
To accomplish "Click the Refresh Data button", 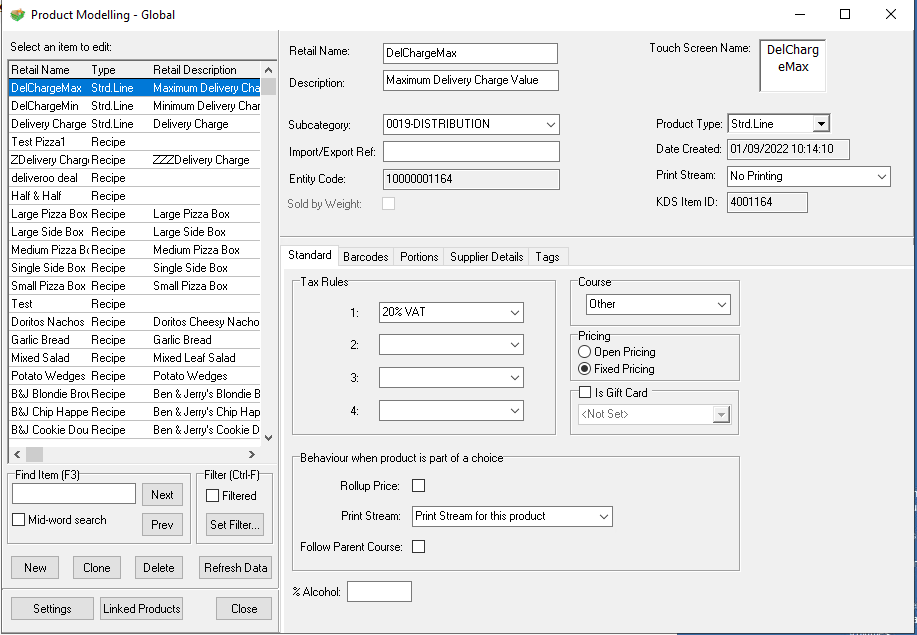I will click(x=235, y=568).
